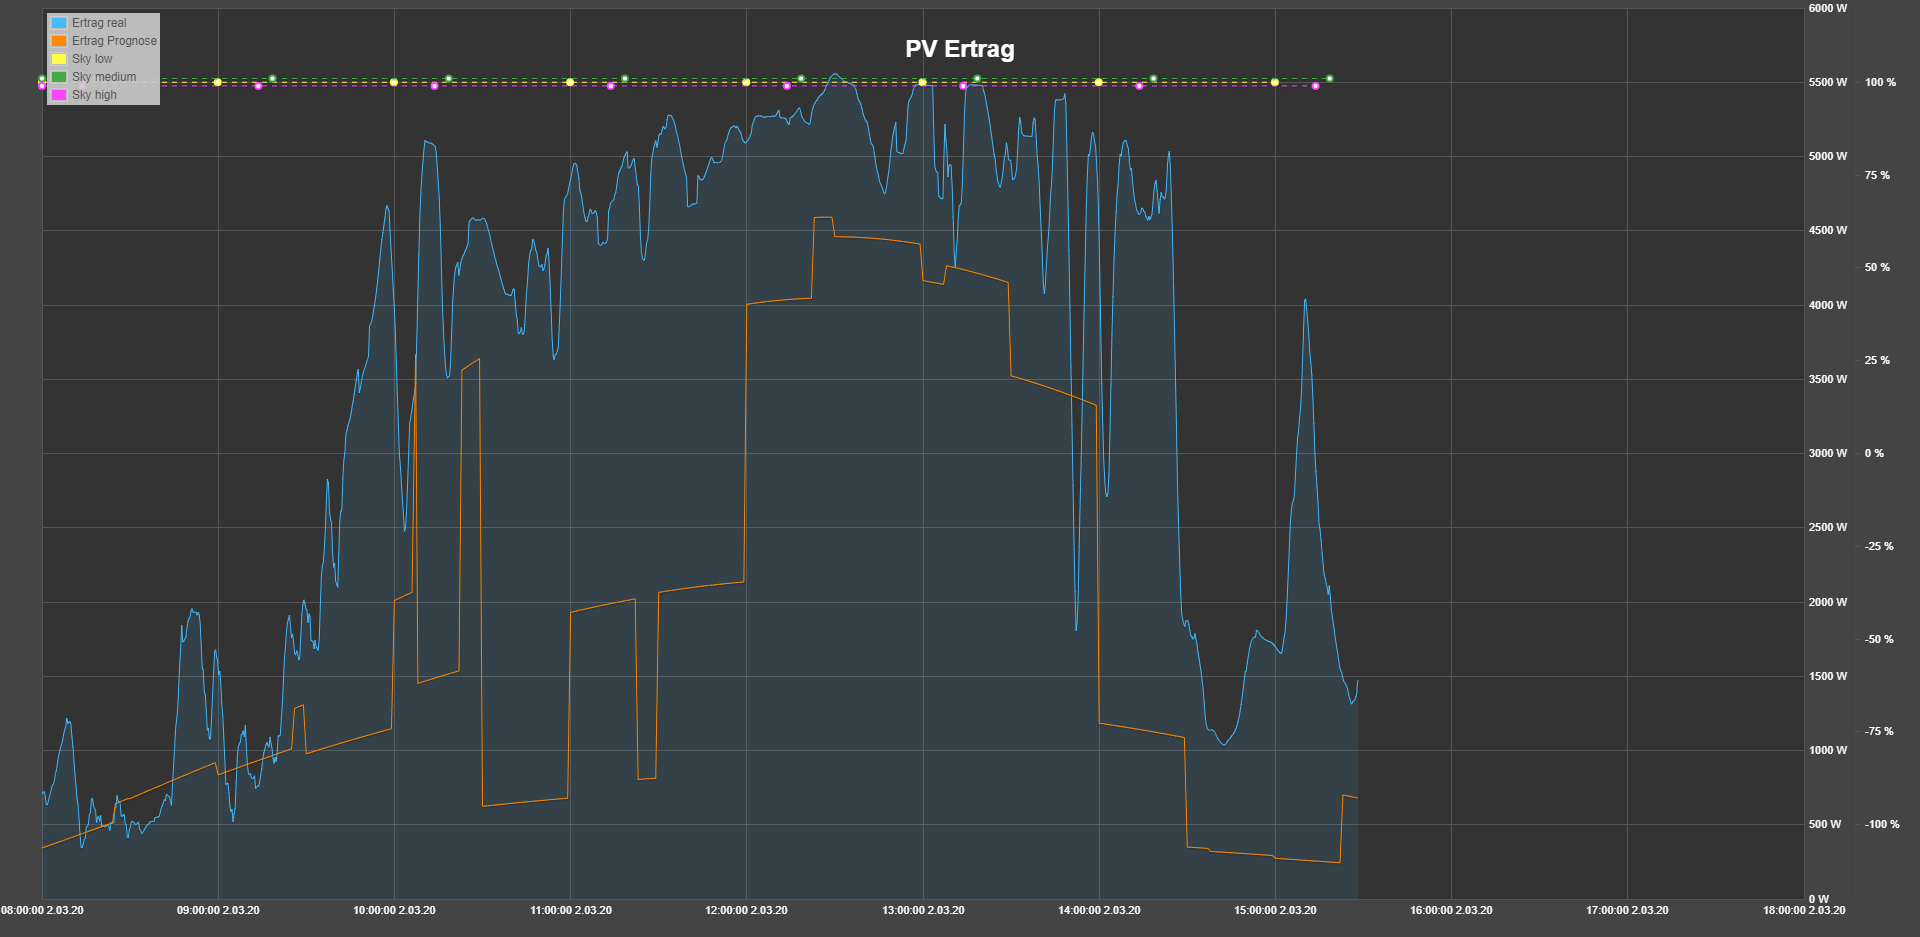Screen dimensions: 1920x937
Task: Click the blue Ertrag real legend swatch
Action: pos(59,23)
